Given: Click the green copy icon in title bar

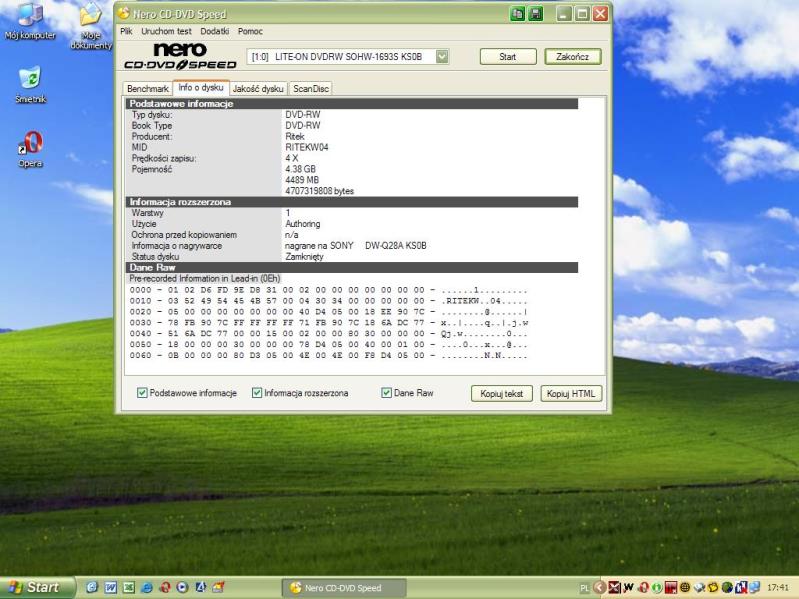Looking at the screenshot, I should [x=517, y=14].
